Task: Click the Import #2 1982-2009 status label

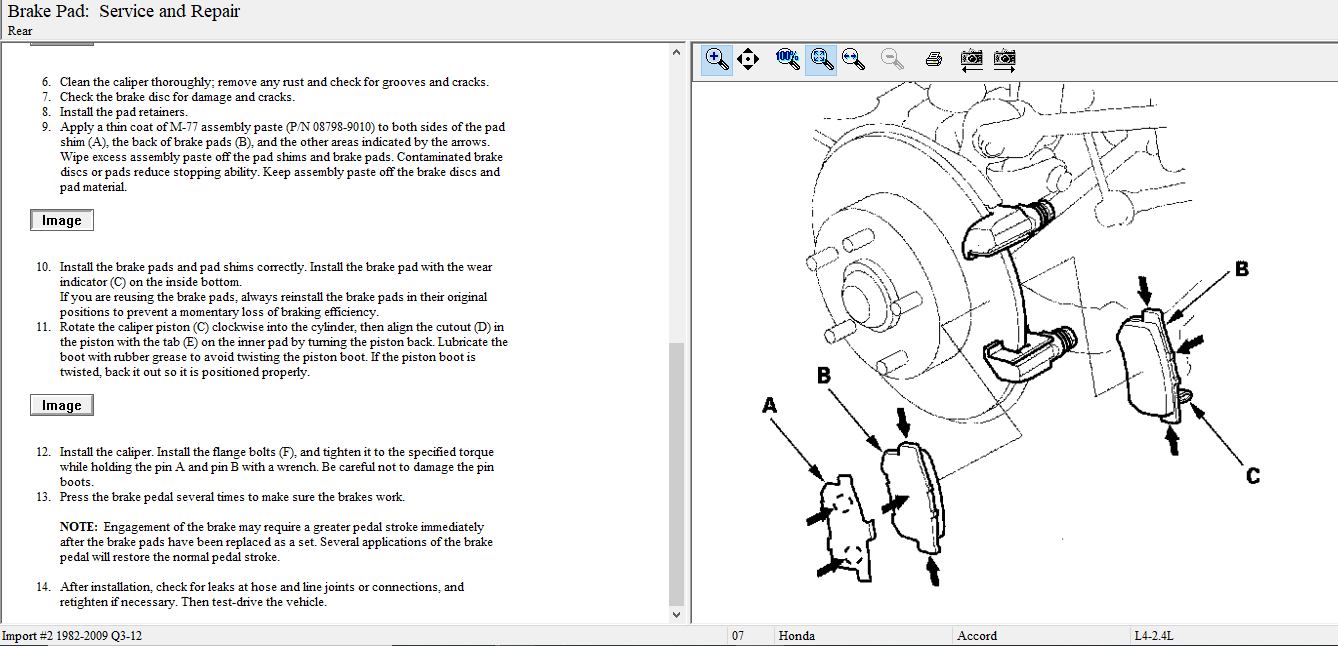Action: (72, 636)
